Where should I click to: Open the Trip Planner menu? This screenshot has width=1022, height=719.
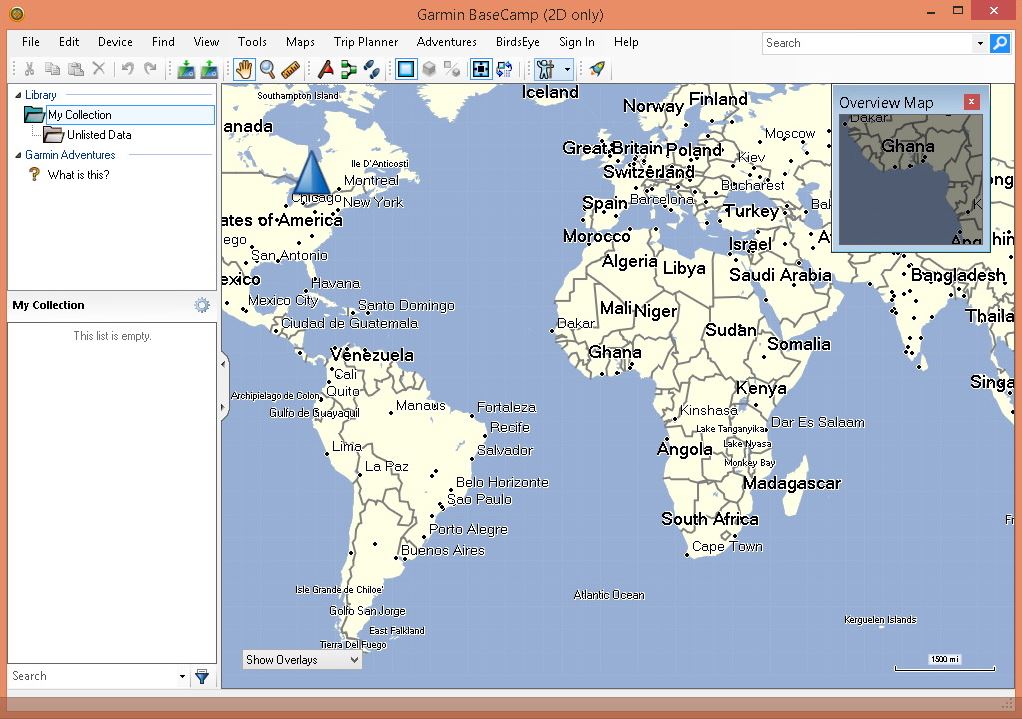(366, 42)
